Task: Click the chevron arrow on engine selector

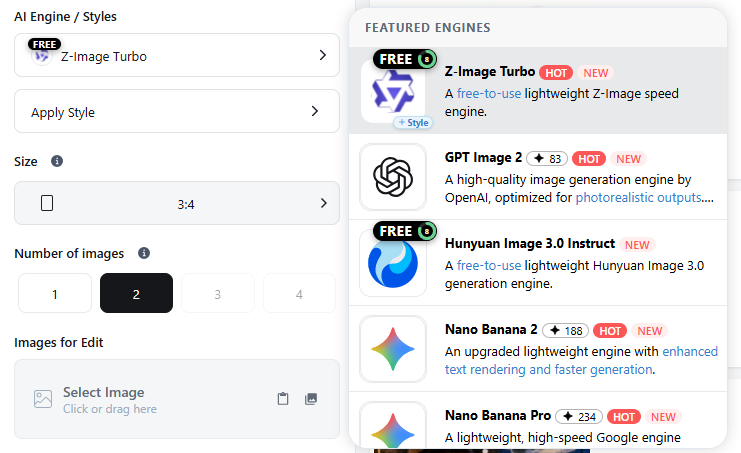Action: coord(323,55)
